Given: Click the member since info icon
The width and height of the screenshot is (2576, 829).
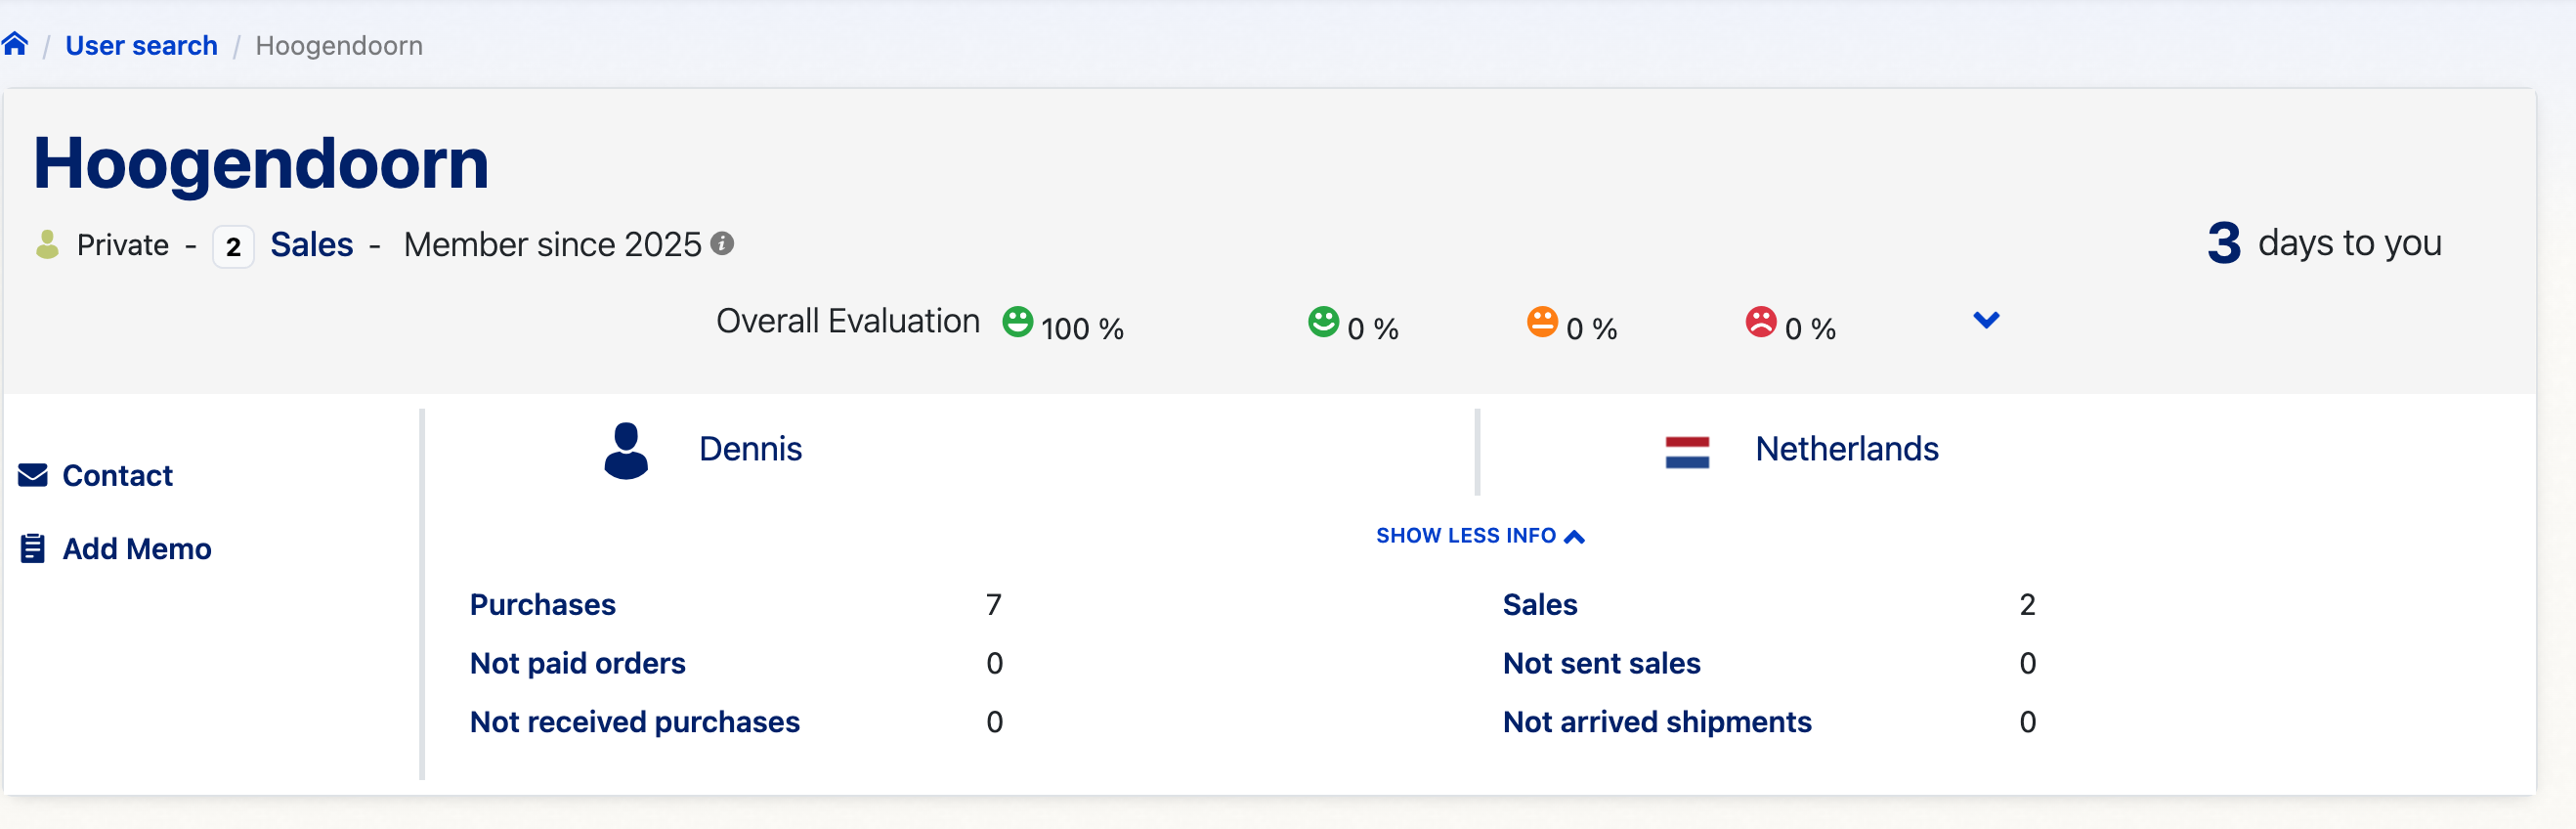Looking at the screenshot, I should coord(722,243).
